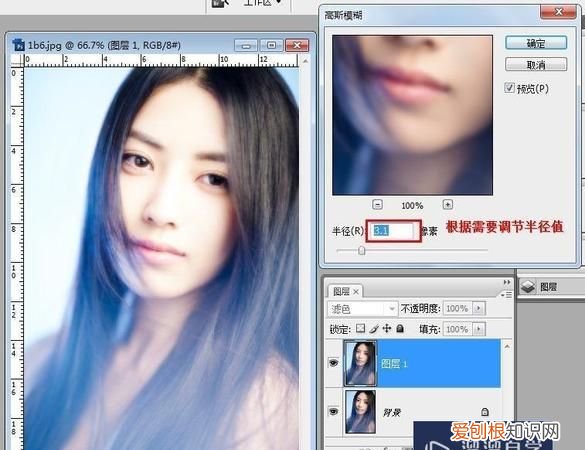585x450 pixels.
Task: Close the 图层 tab using its small x
Action: [x=356, y=292]
